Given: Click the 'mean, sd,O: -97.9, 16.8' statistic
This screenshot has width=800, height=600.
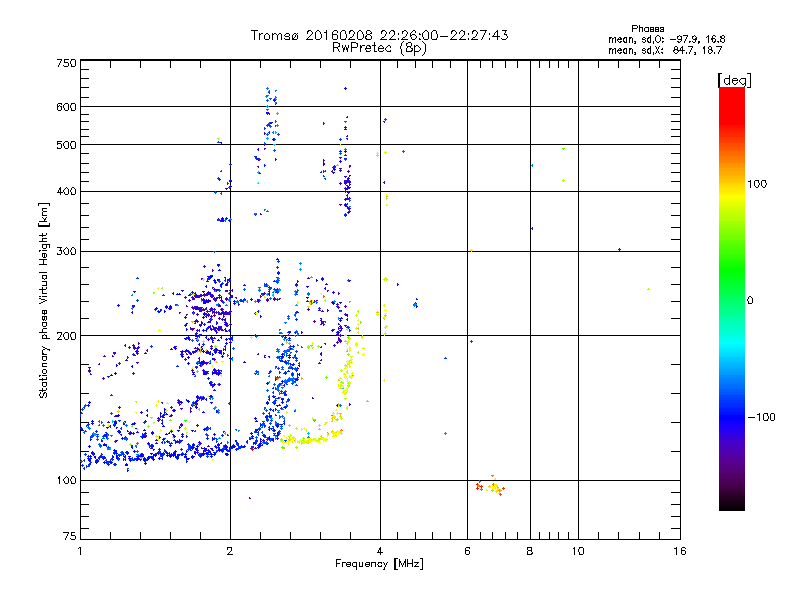Looking at the screenshot, I should tap(666, 39).
